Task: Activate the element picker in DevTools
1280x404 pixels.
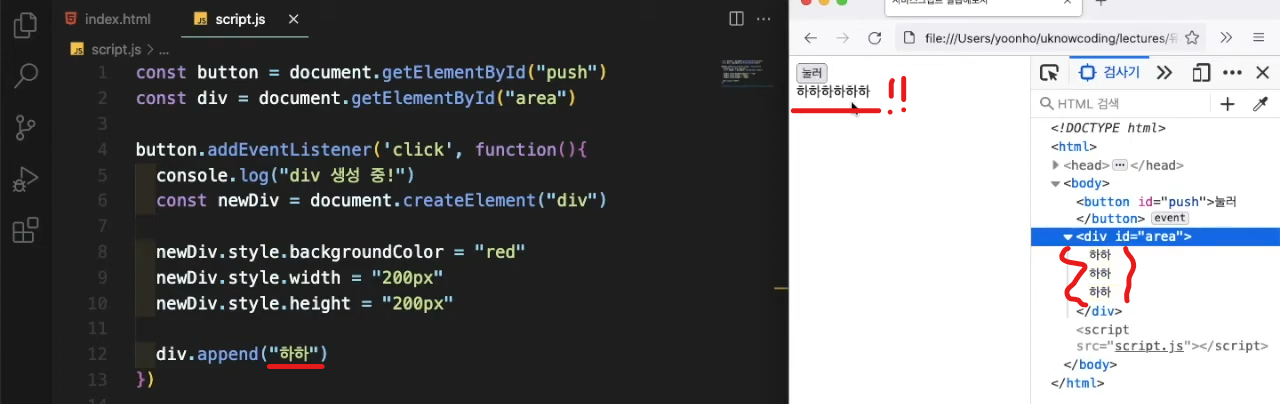Action: [1049, 73]
